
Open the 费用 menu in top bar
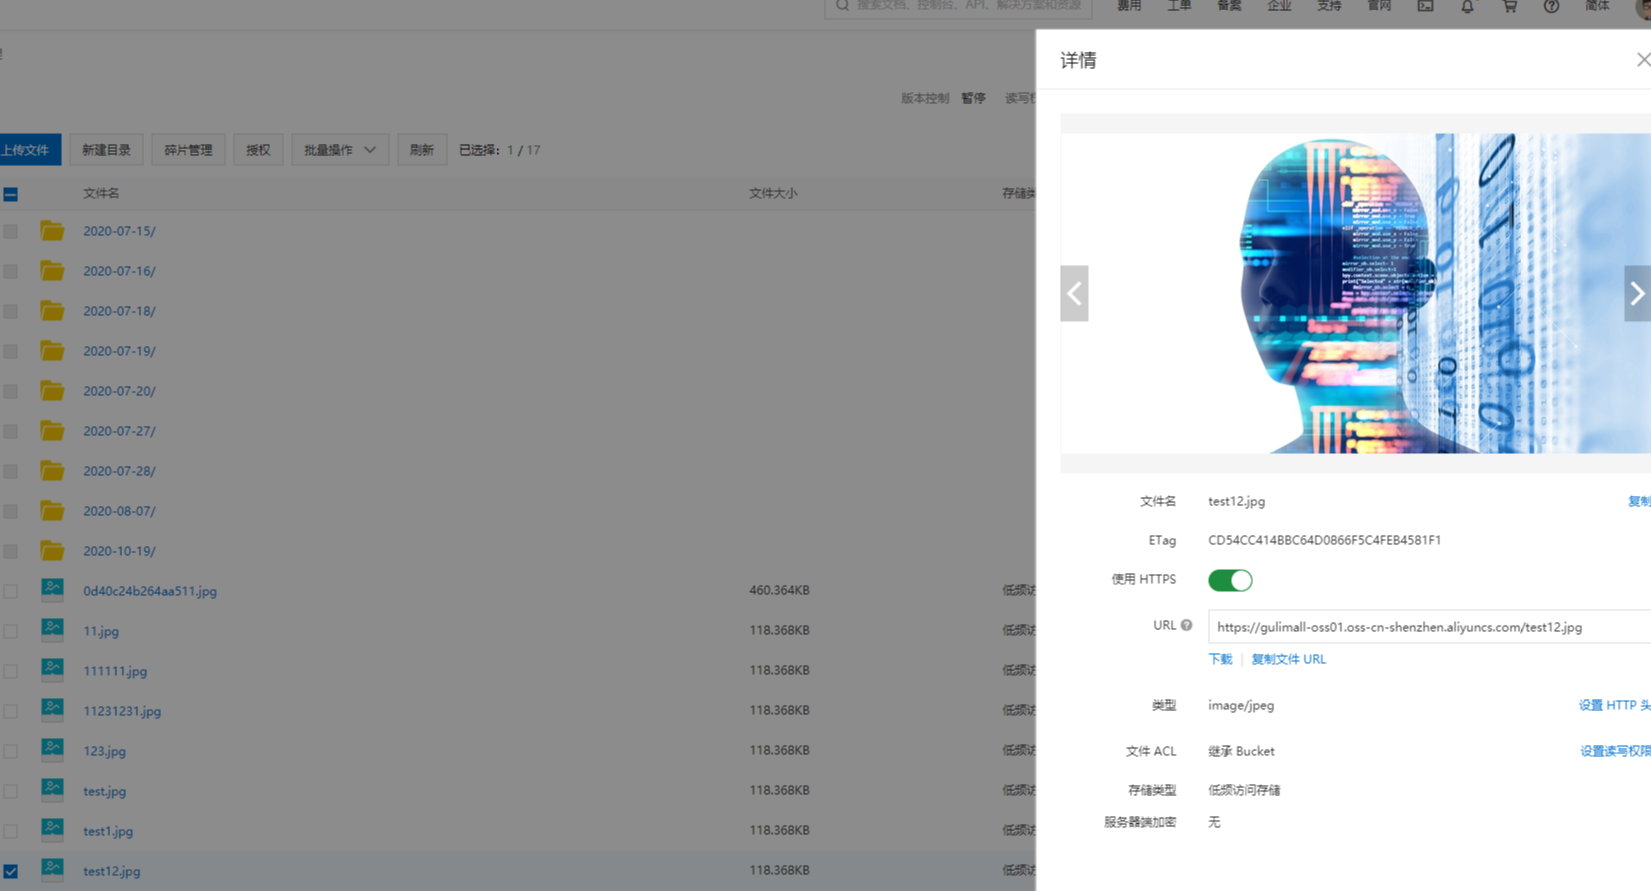click(1129, 6)
